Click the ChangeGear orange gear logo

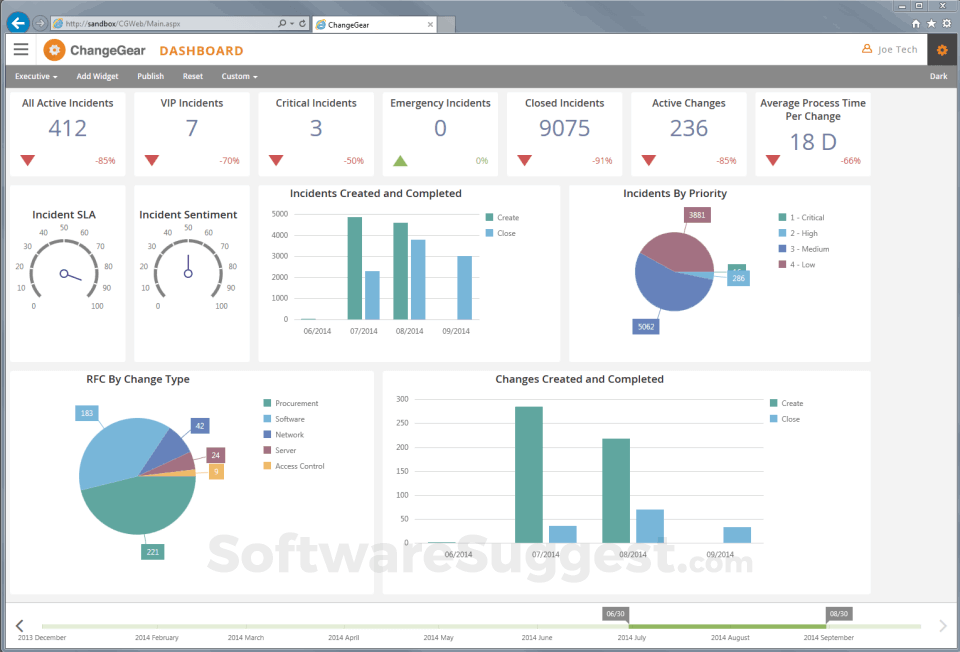click(54, 50)
